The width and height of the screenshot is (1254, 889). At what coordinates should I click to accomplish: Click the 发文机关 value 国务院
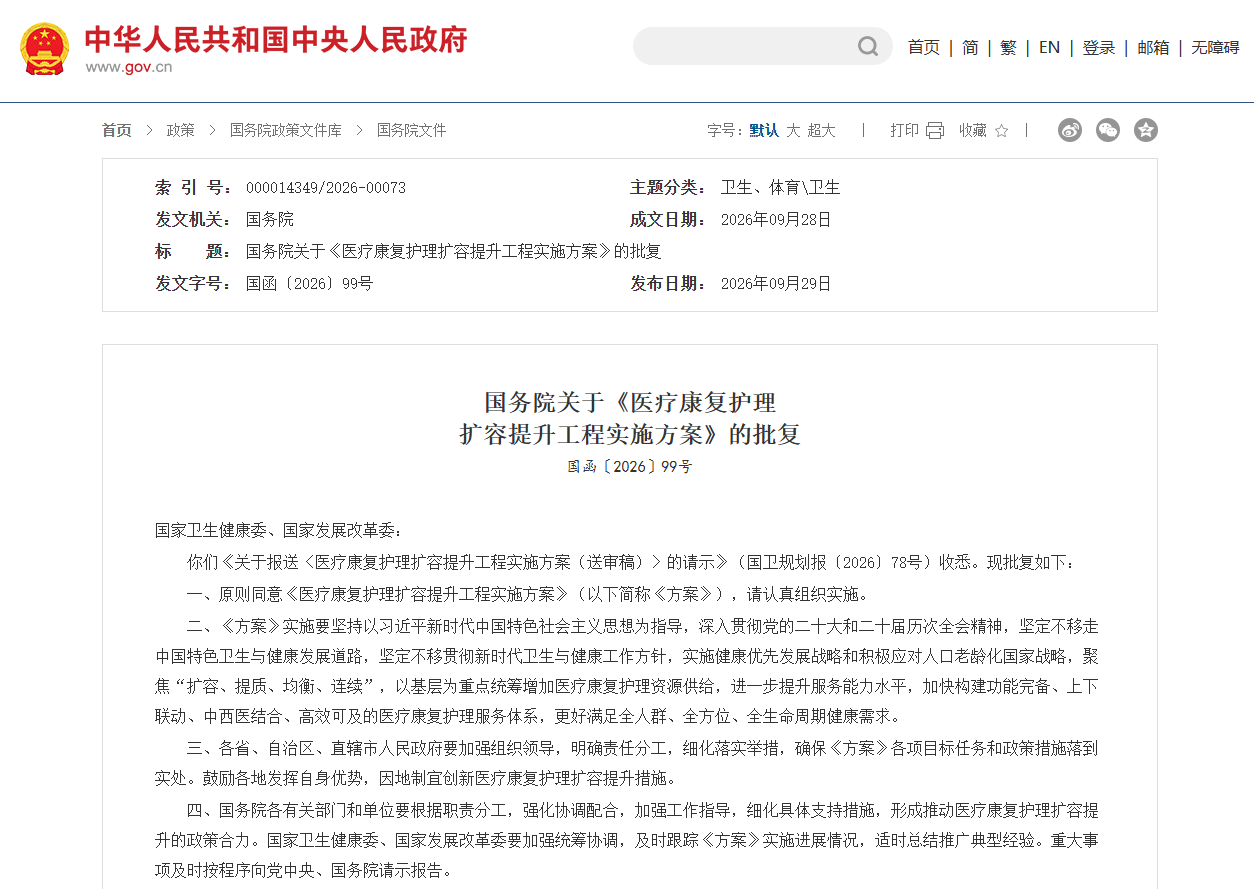point(270,220)
